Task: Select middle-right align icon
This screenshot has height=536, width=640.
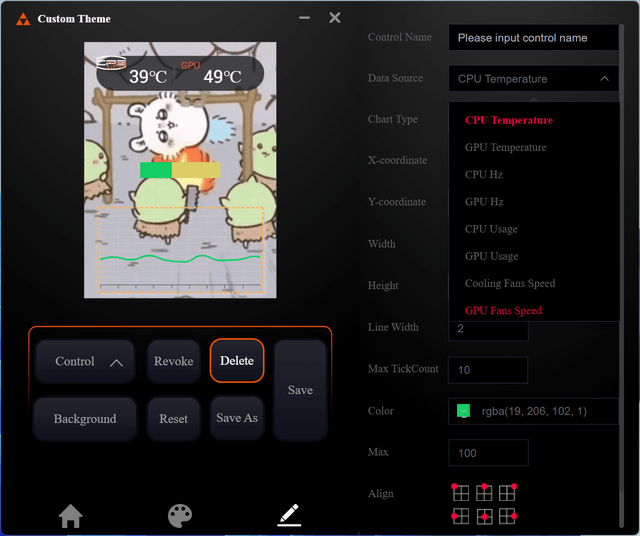Action: pos(508,516)
